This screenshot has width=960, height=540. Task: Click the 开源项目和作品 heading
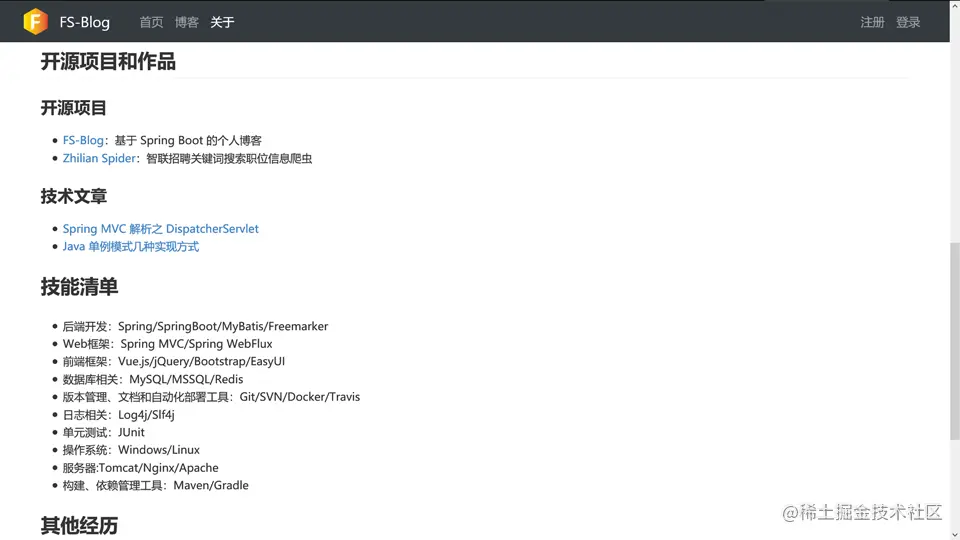(x=108, y=61)
